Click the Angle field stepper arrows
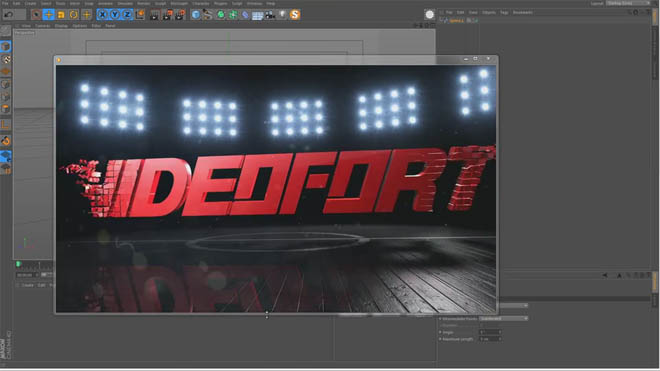 pos(500,332)
